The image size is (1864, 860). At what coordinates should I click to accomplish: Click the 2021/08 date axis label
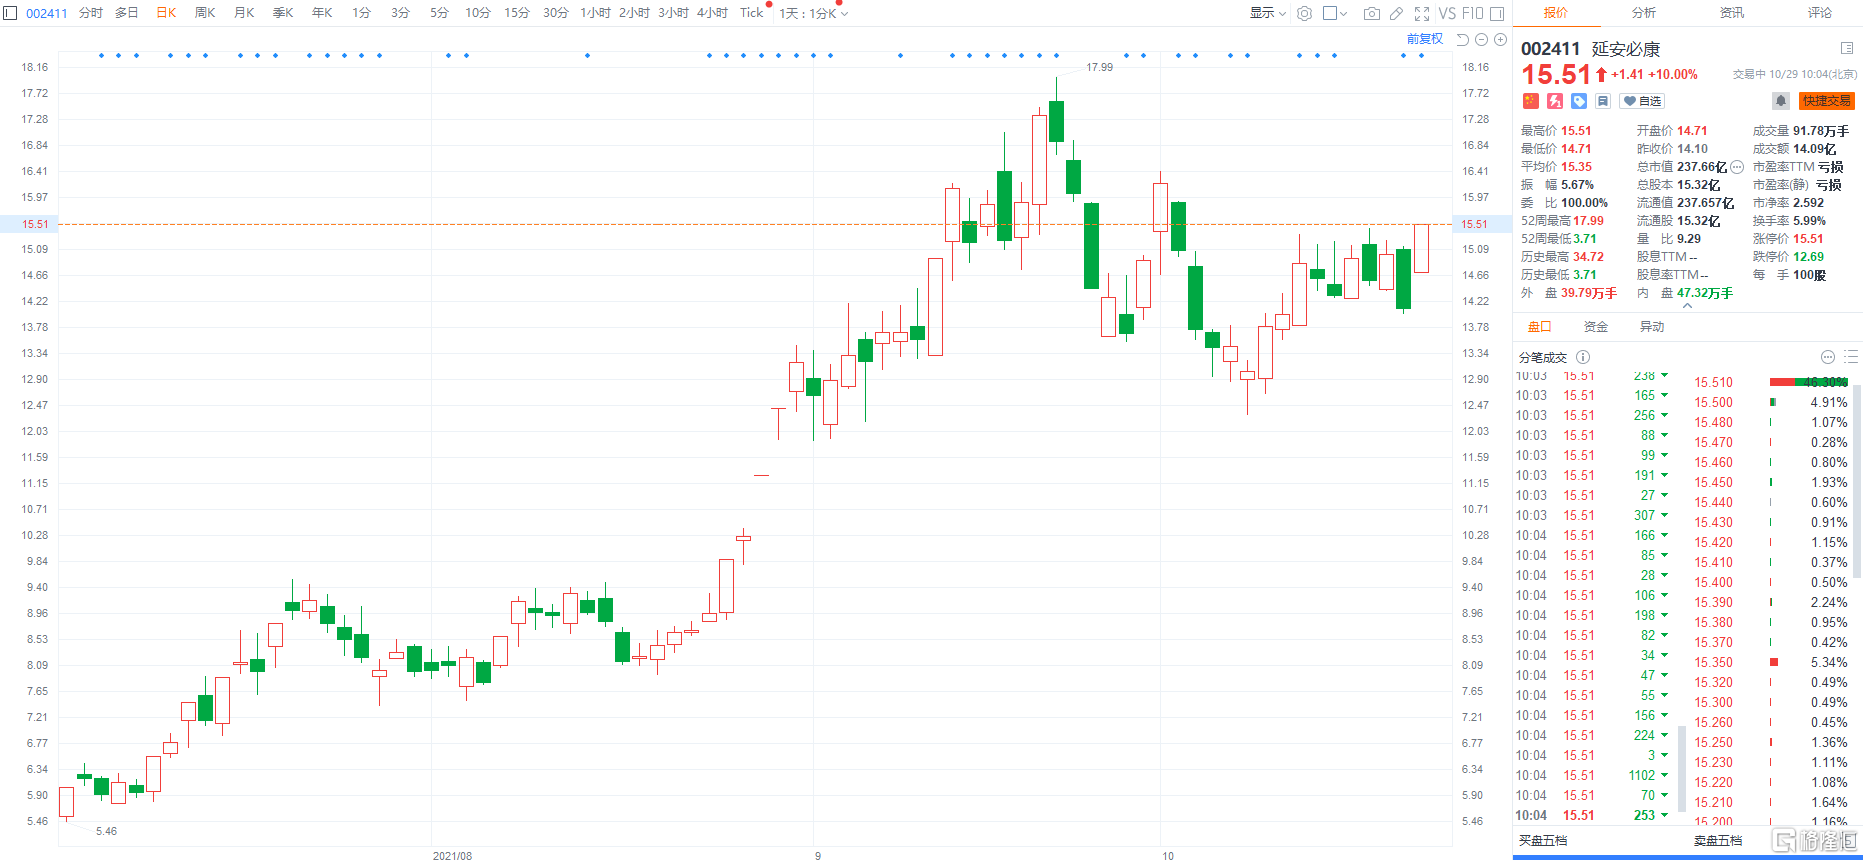tap(452, 856)
